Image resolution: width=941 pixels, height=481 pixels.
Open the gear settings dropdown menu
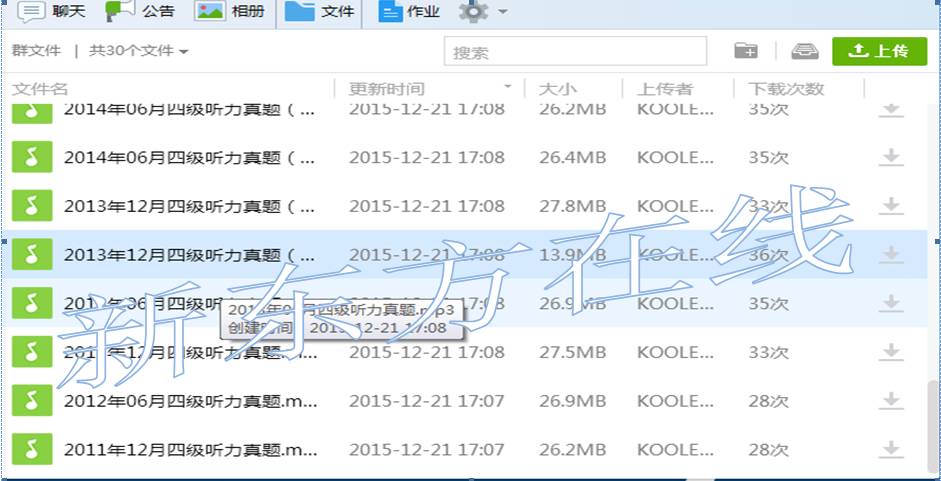[x=484, y=11]
